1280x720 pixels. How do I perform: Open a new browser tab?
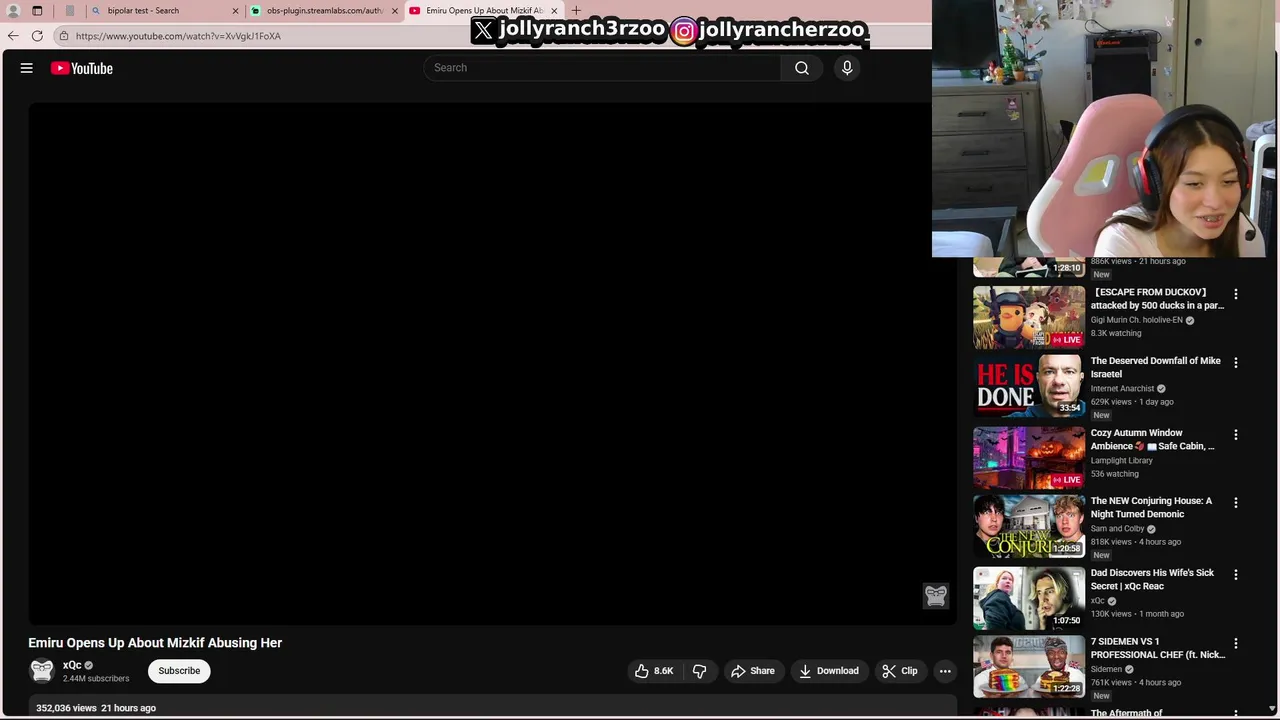576,10
